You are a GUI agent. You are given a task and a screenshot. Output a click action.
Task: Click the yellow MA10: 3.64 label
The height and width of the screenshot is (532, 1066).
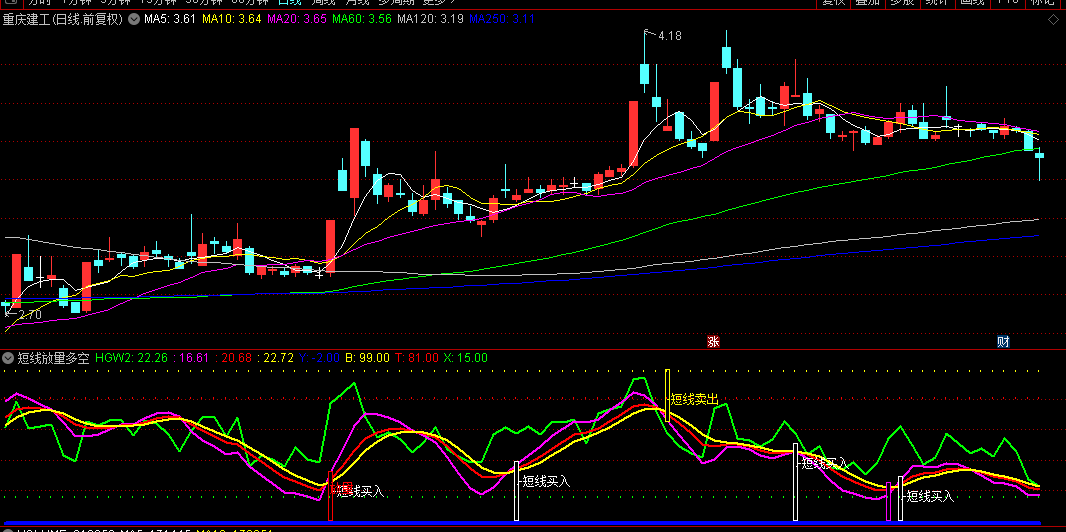pyautogui.click(x=232, y=20)
